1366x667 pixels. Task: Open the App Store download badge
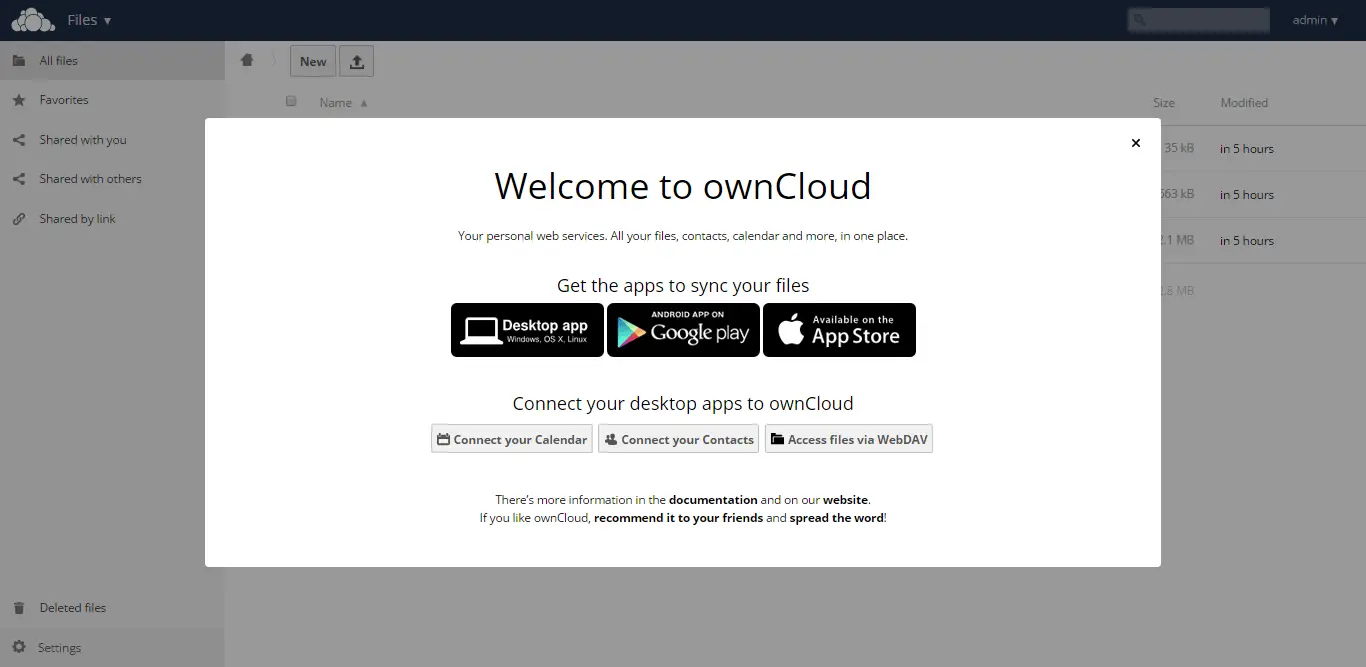pos(839,330)
